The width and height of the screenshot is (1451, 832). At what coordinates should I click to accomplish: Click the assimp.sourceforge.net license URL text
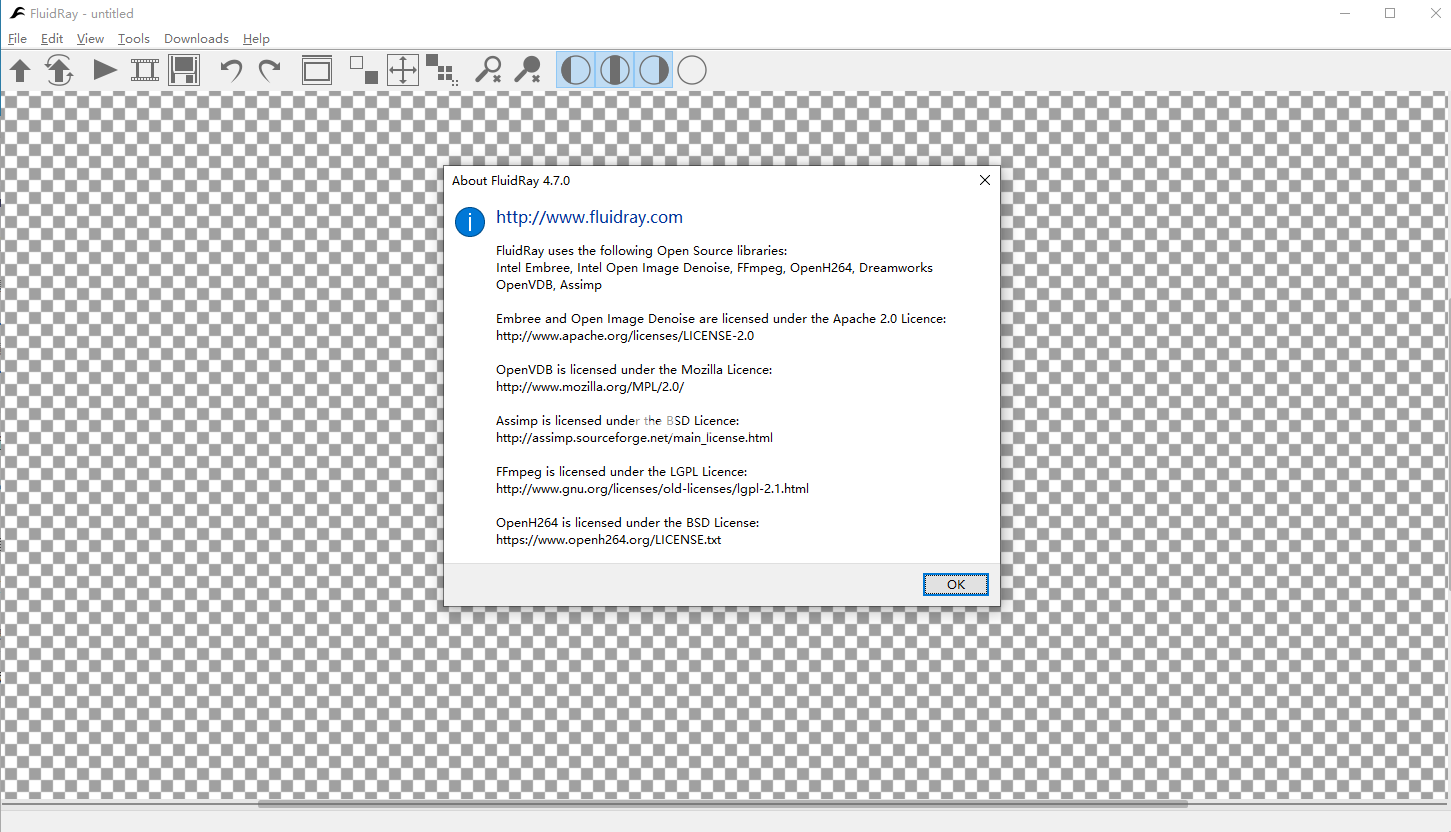(x=634, y=438)
